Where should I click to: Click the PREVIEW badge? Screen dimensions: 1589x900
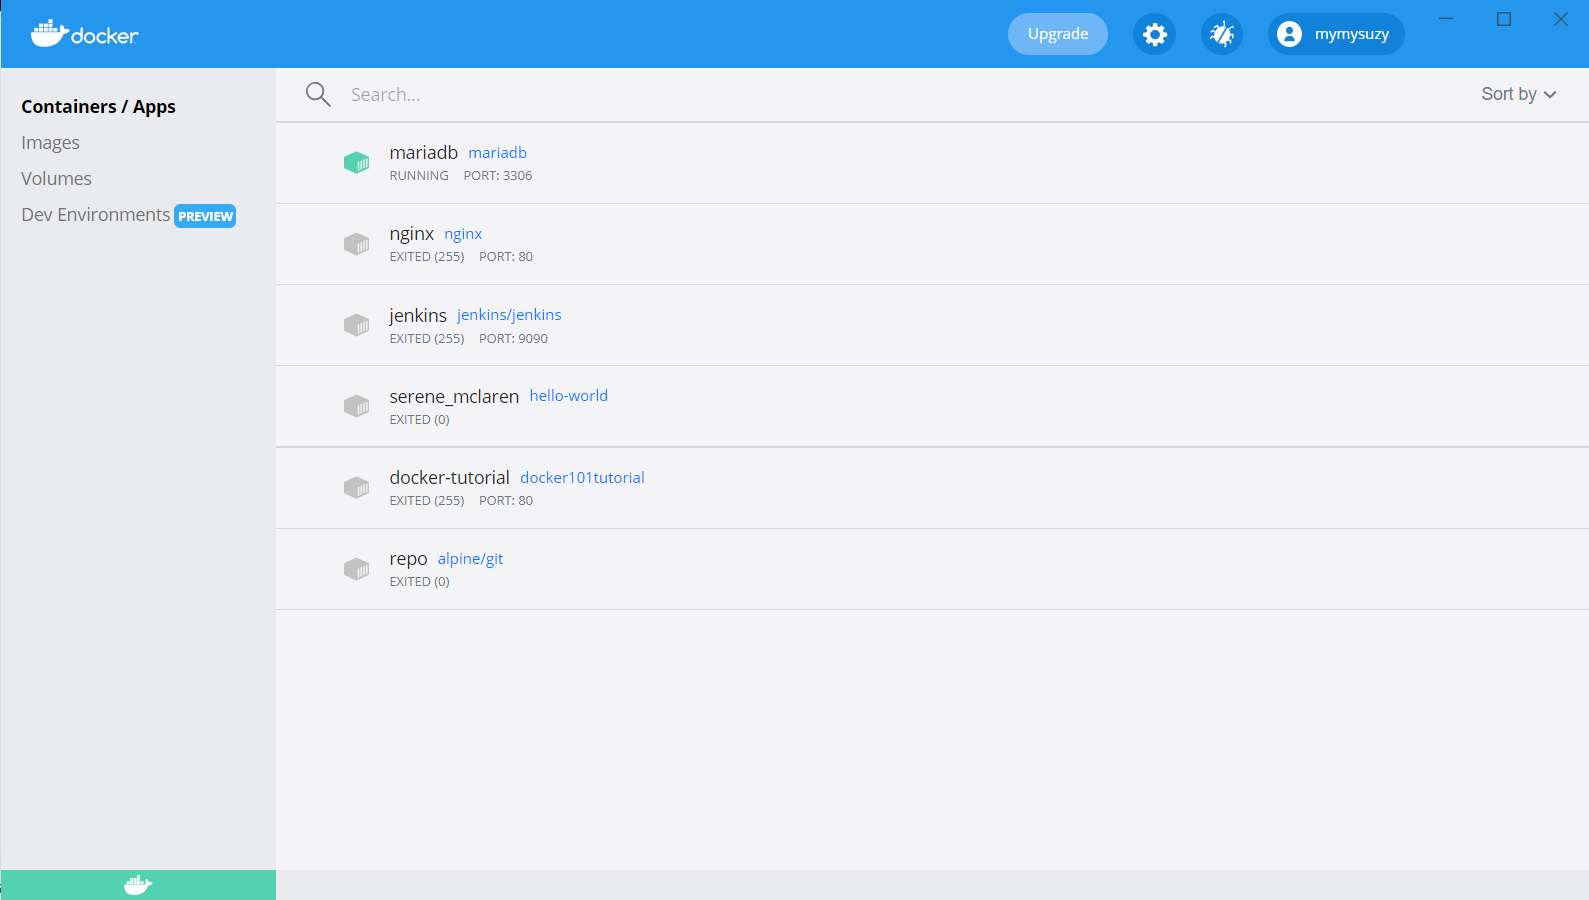click(205, 216)
